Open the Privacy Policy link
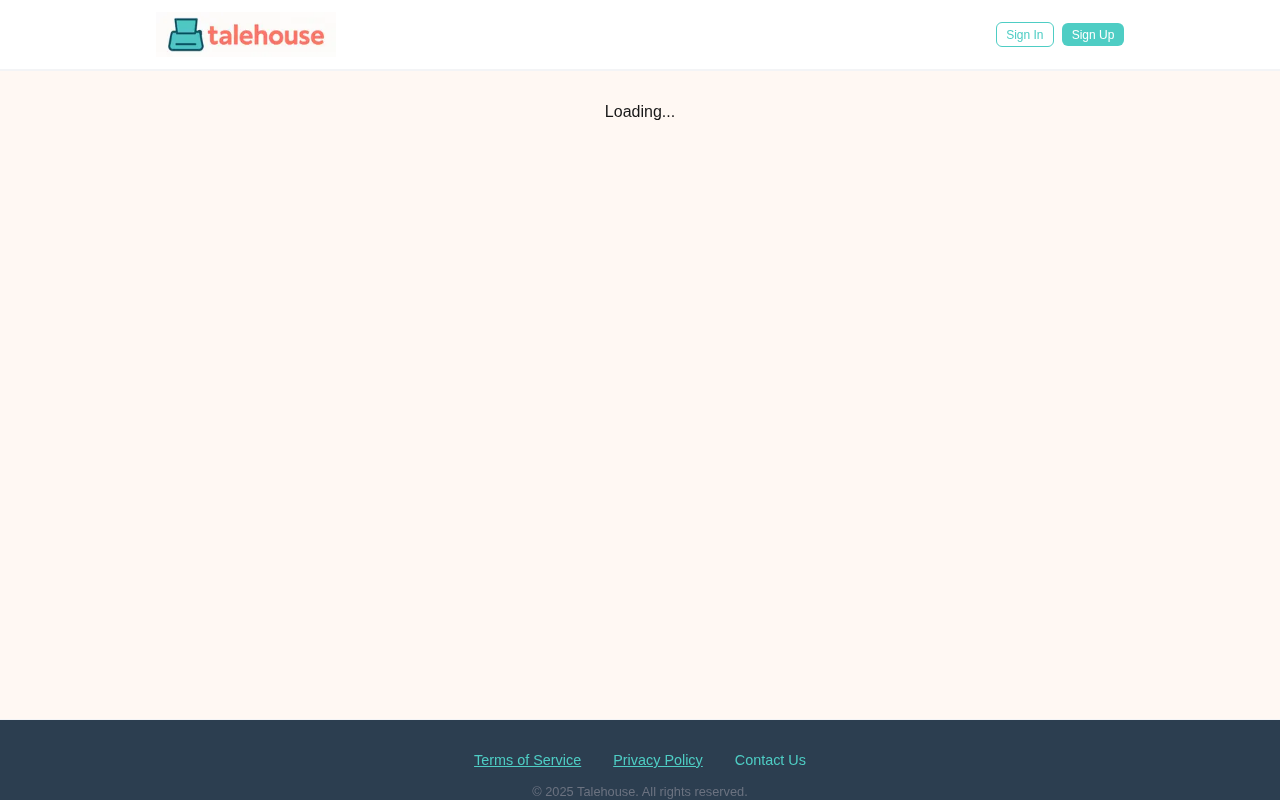The image size is (1280, 800). click(x=658, y=760)
